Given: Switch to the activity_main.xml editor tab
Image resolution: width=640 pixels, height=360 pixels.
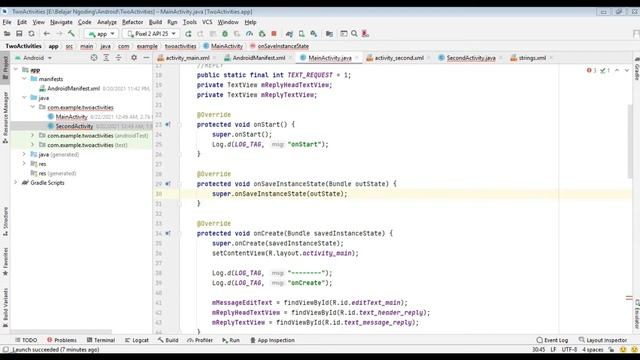Looking at the screenshot, I should [187, 58].
